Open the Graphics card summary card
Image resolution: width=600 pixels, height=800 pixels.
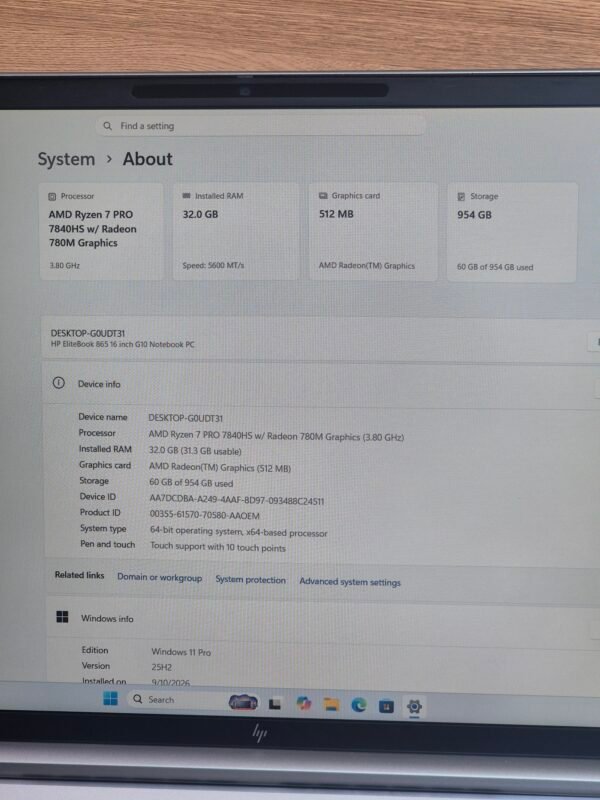point(373,232)
